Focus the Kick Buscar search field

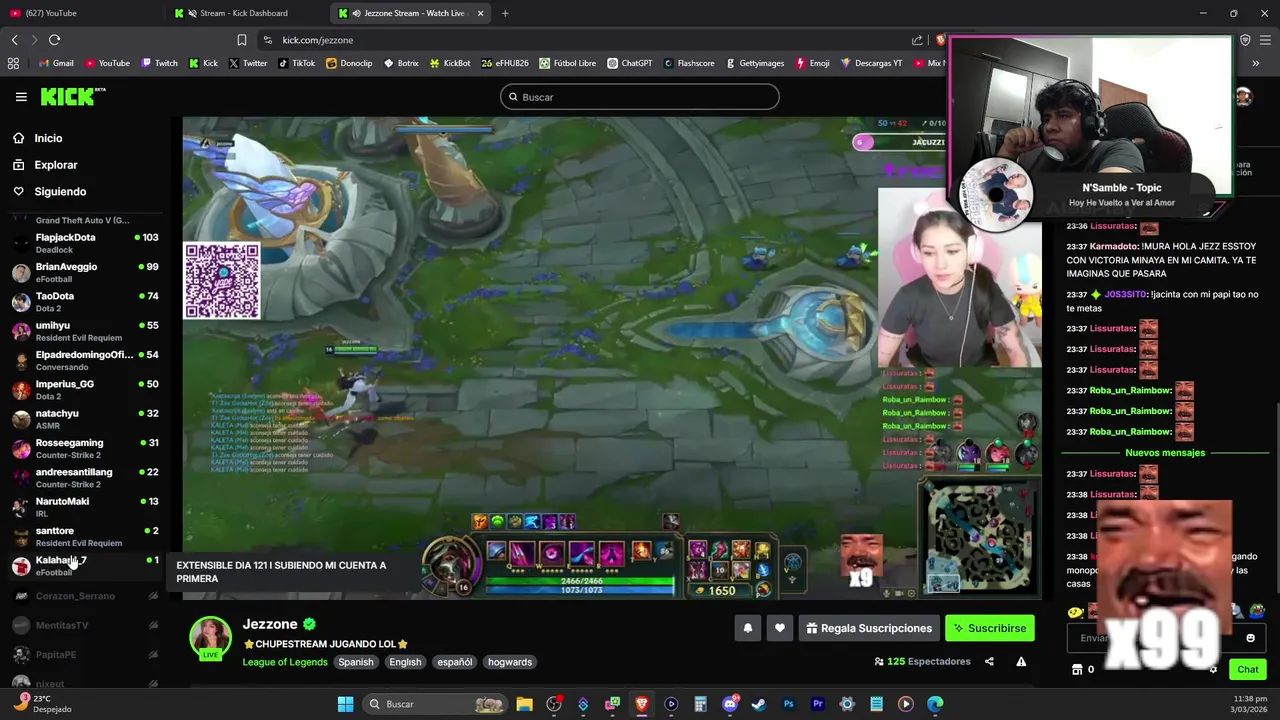pyautogui.click(x=639, y=97)
